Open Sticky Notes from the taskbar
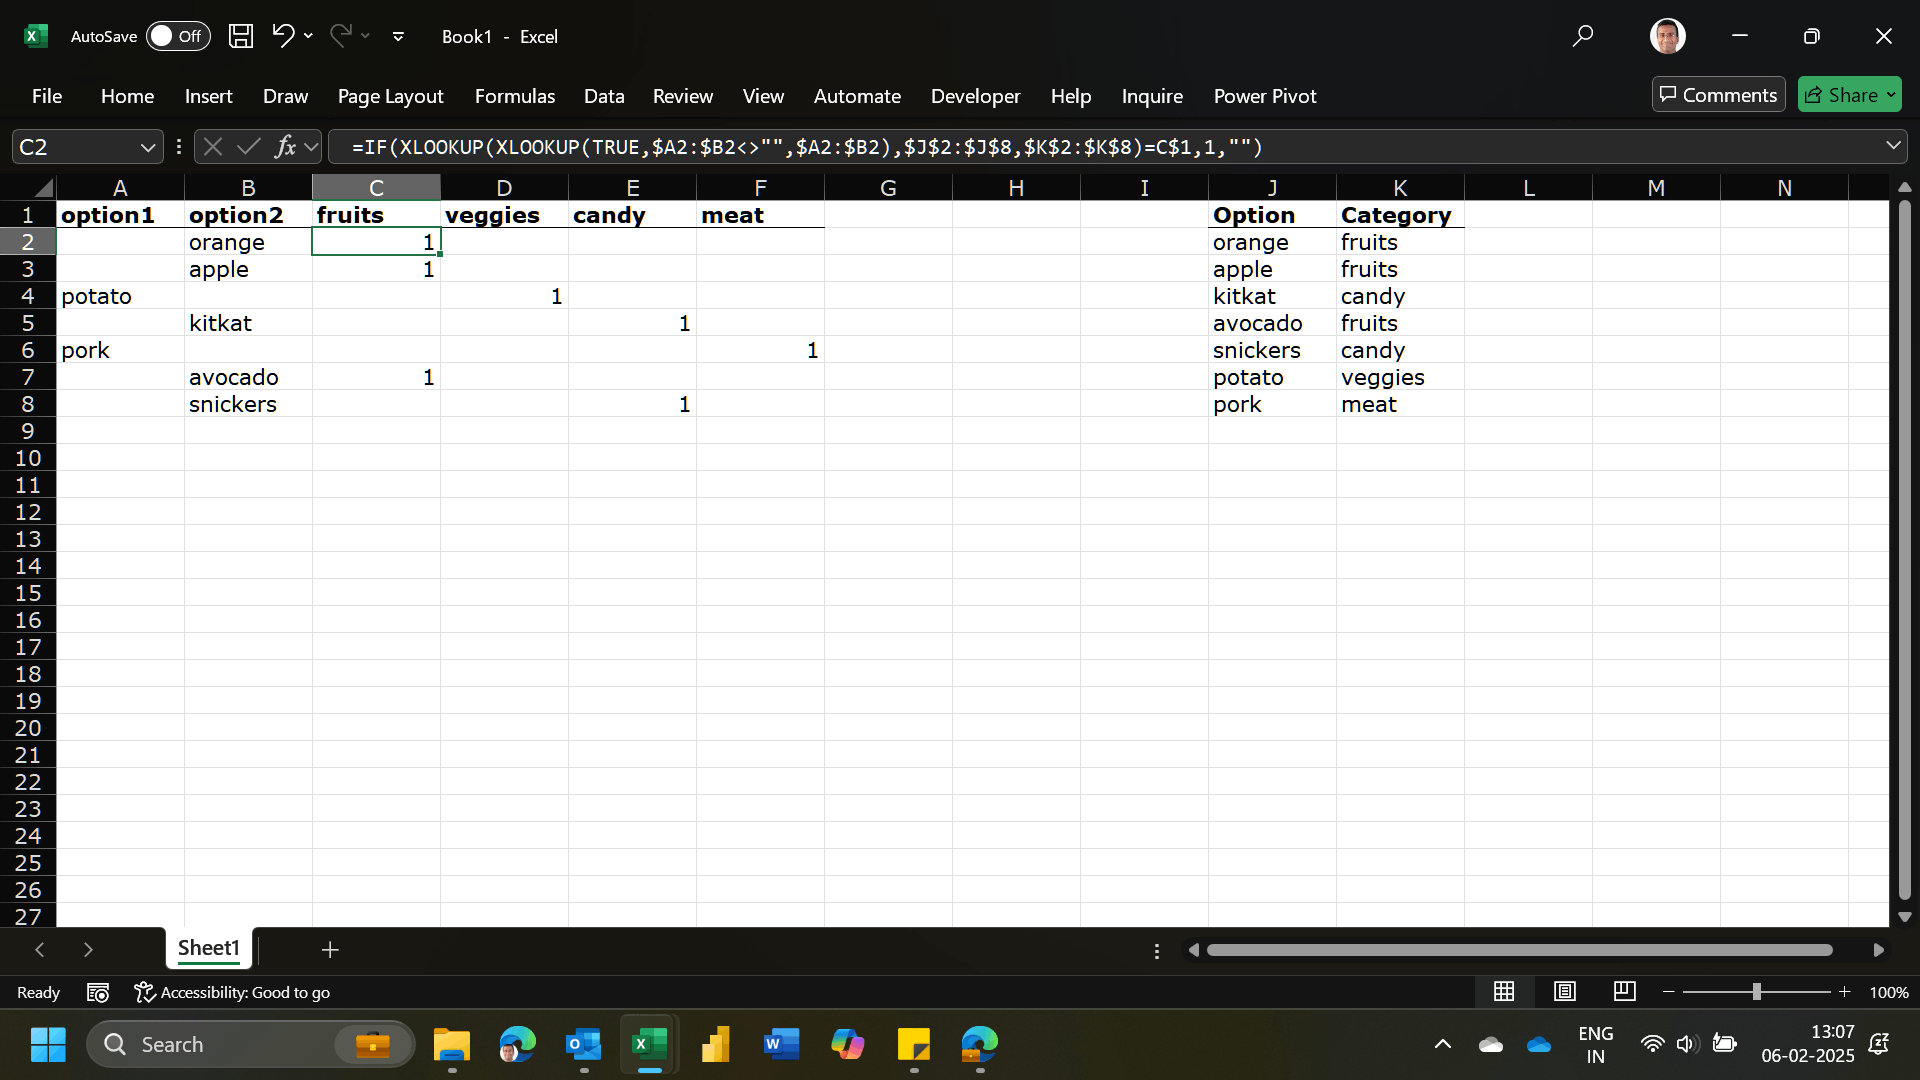The height and width of the screenshot is (1080, 1920). pyautogui.click(x=914, y=1045)
